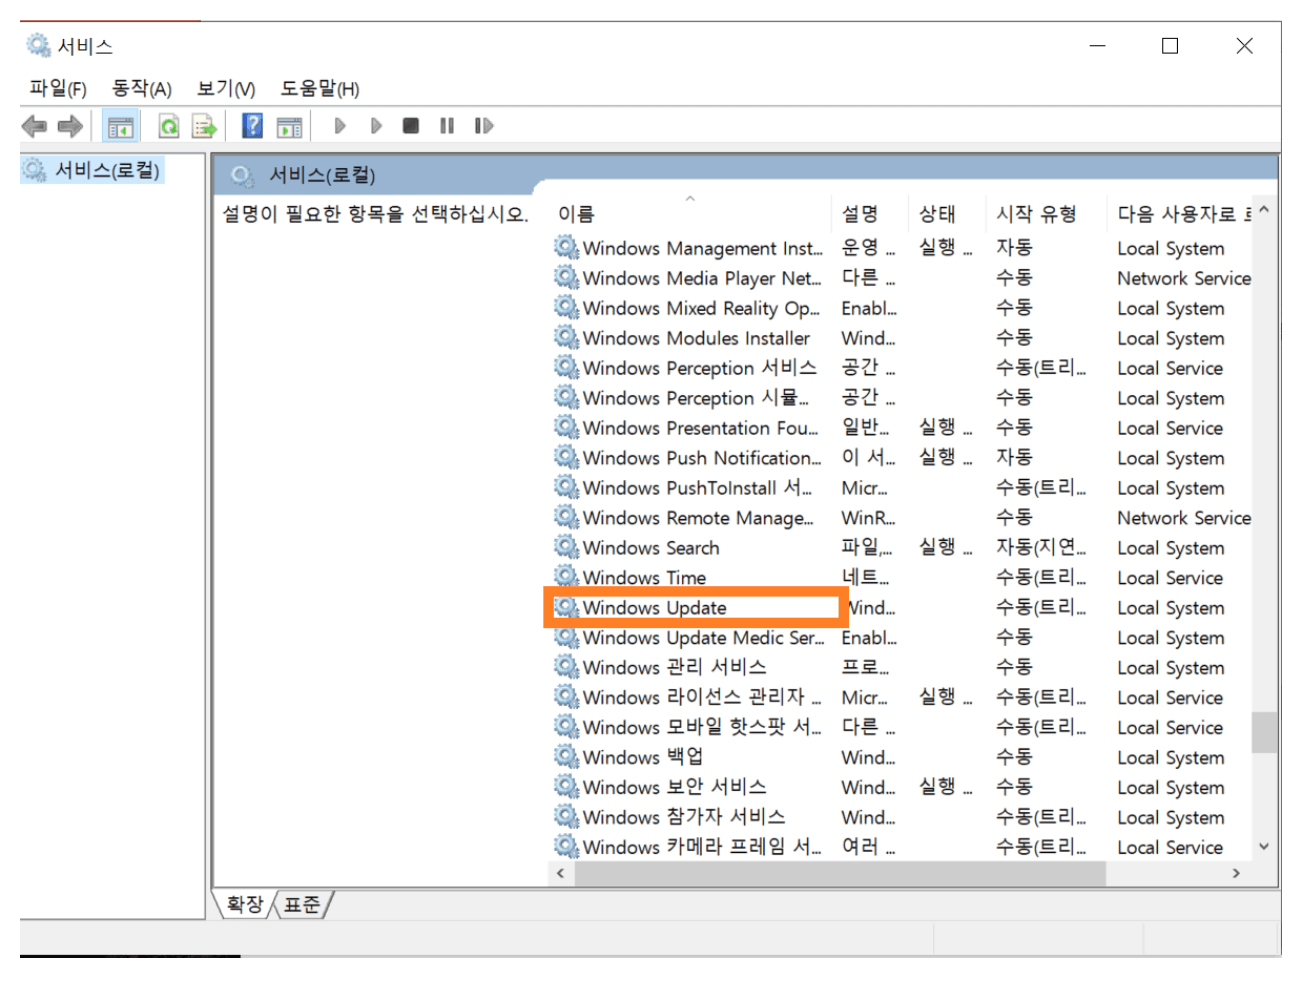Screen dimensions: 1304x982
Task: Click the services gear icon in the title bar
Action: 38,45
